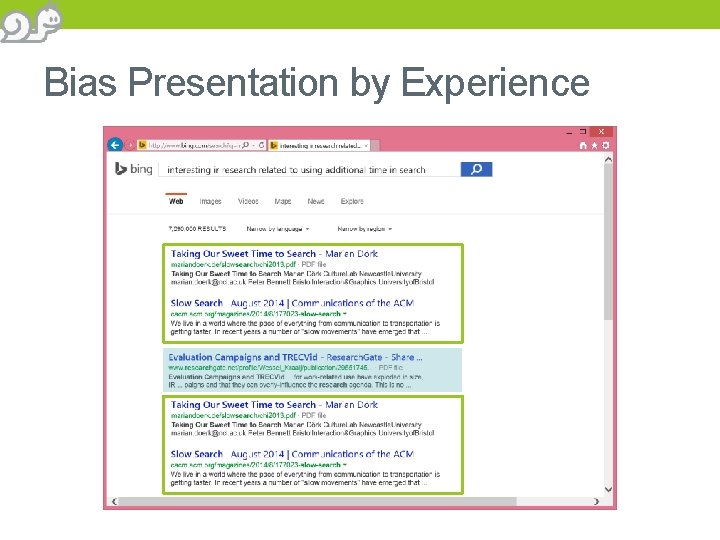Screen dimensions: 720x540
Task: Expand dropdown arrow beside second cacm.acm.org URL
Action: [344, 465]
